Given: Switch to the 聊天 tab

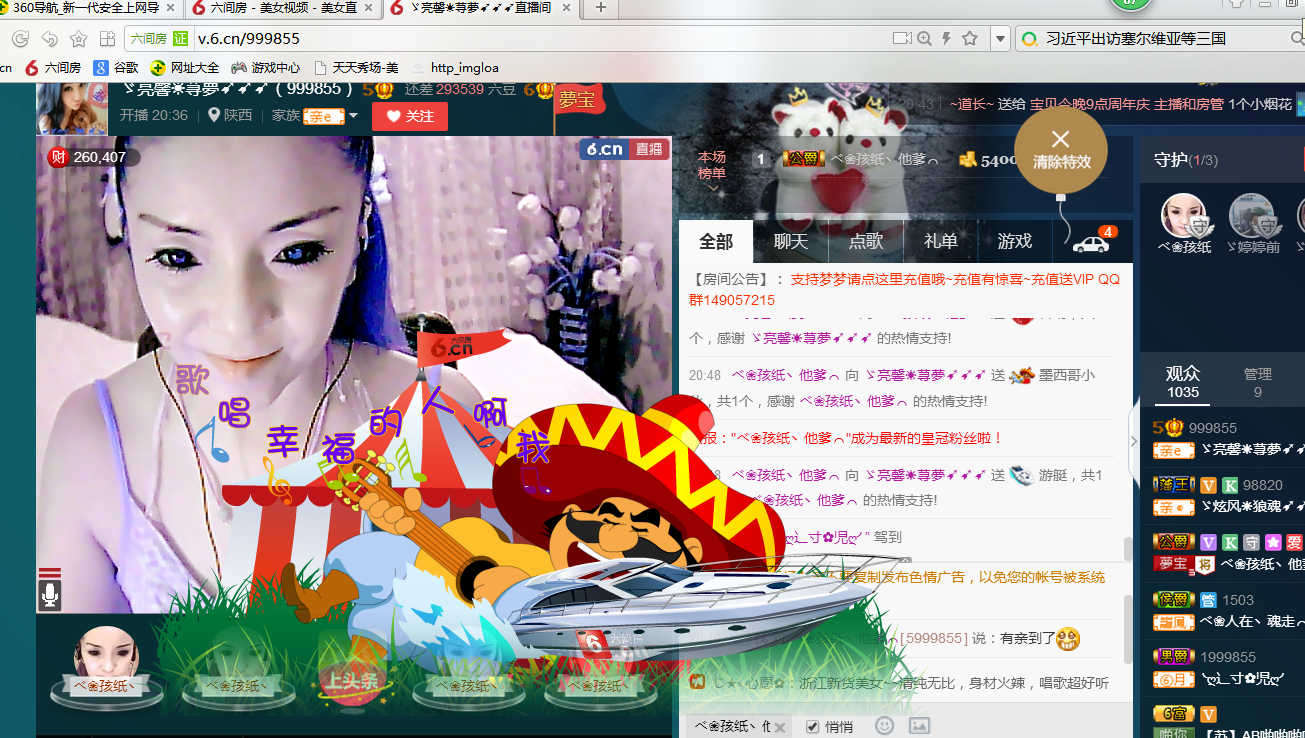Looking at the screenshot, I should pyautogui.click(x=790, y=241).
